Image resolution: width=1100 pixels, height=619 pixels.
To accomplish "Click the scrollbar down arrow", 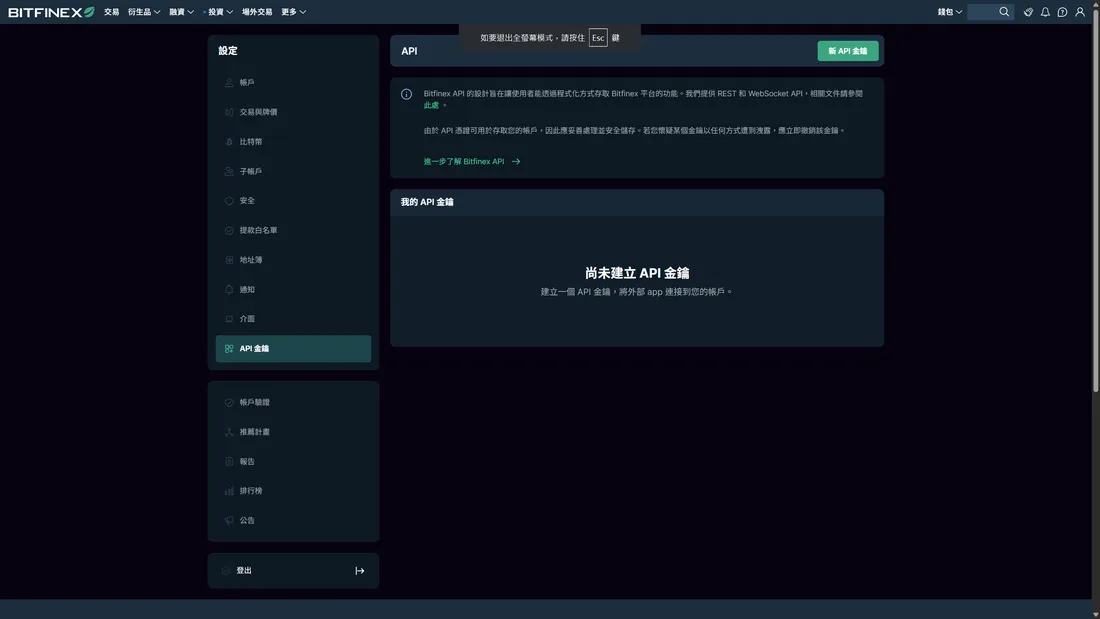I will pyautogui.click(x=1095, y=614).
